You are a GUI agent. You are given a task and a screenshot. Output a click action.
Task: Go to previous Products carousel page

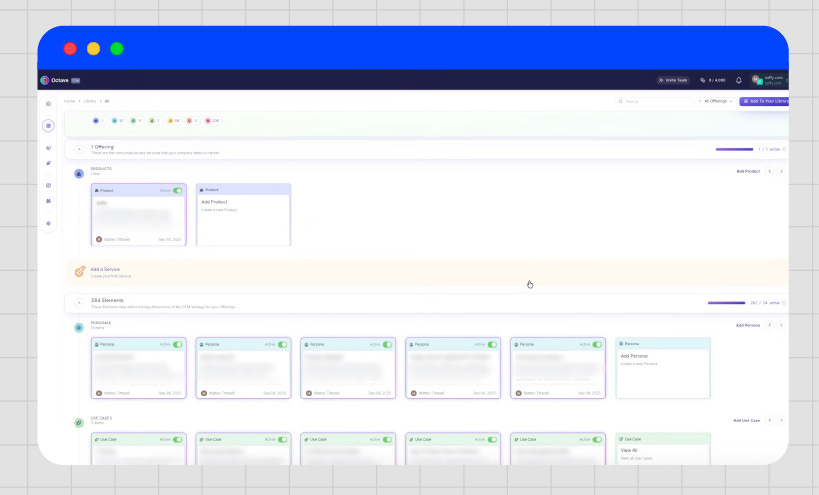coord(769,171)
